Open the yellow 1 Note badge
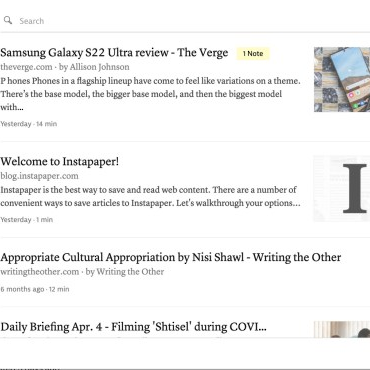Screen dimensions: 370x370 click(253, 53)
